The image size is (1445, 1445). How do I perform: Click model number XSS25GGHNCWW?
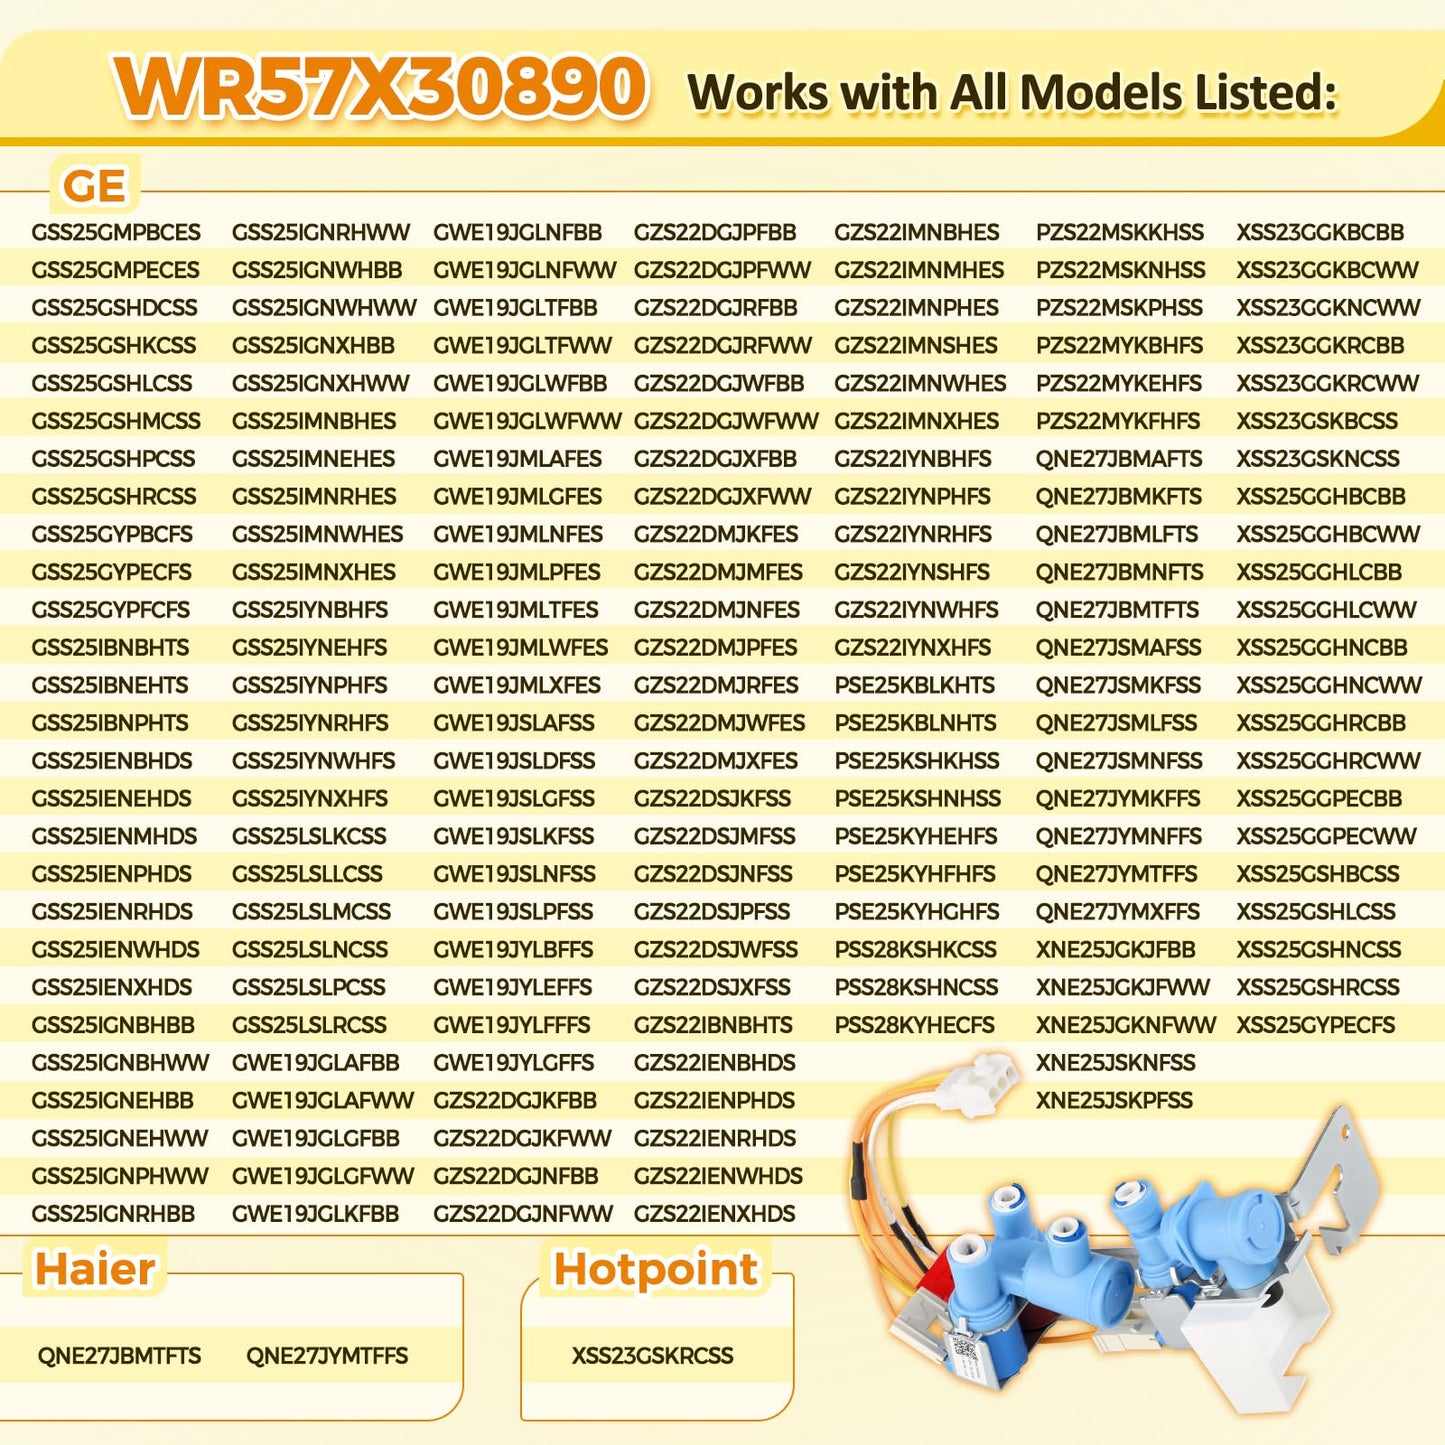tap(1329, 685)
